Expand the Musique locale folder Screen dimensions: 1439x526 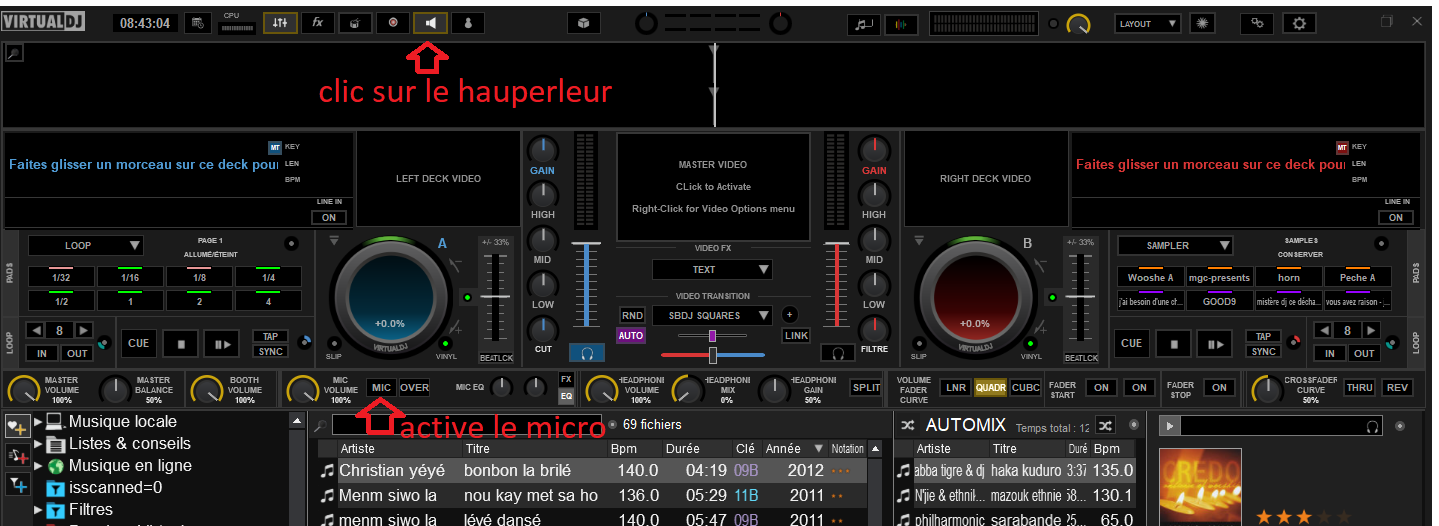(39, 422)
